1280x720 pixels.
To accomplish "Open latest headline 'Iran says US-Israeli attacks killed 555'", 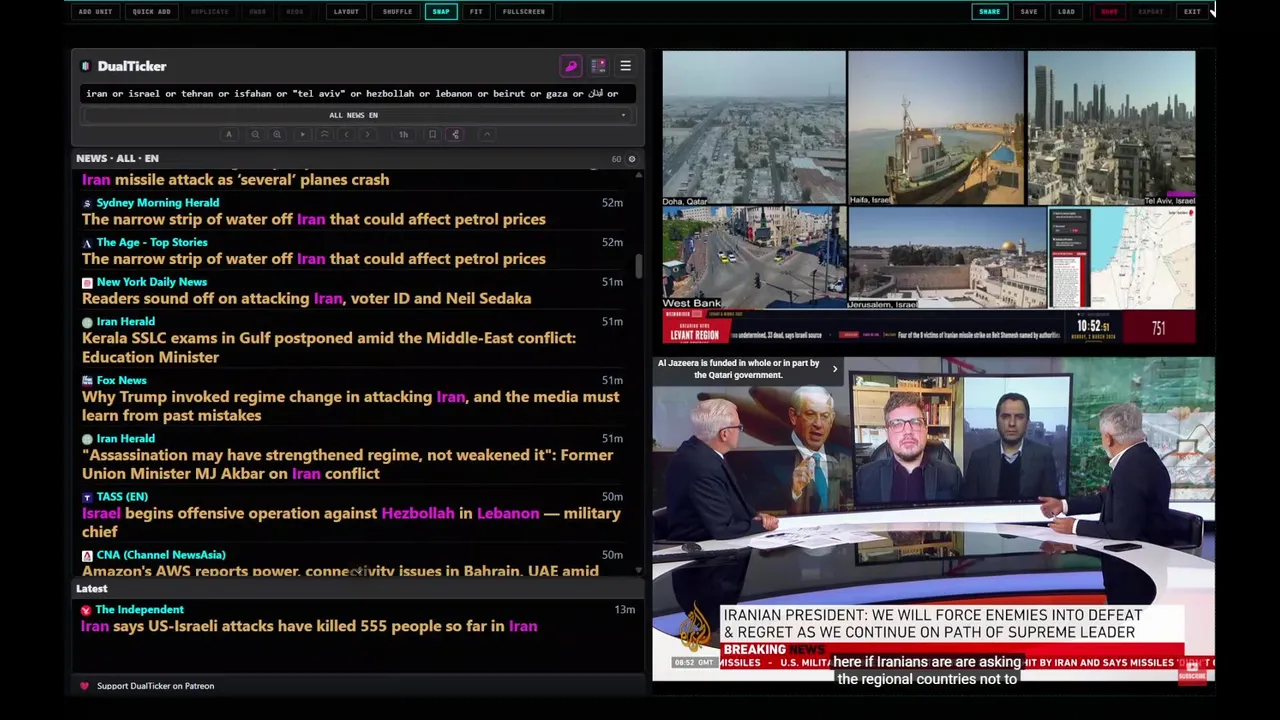I will coord(309,626).
